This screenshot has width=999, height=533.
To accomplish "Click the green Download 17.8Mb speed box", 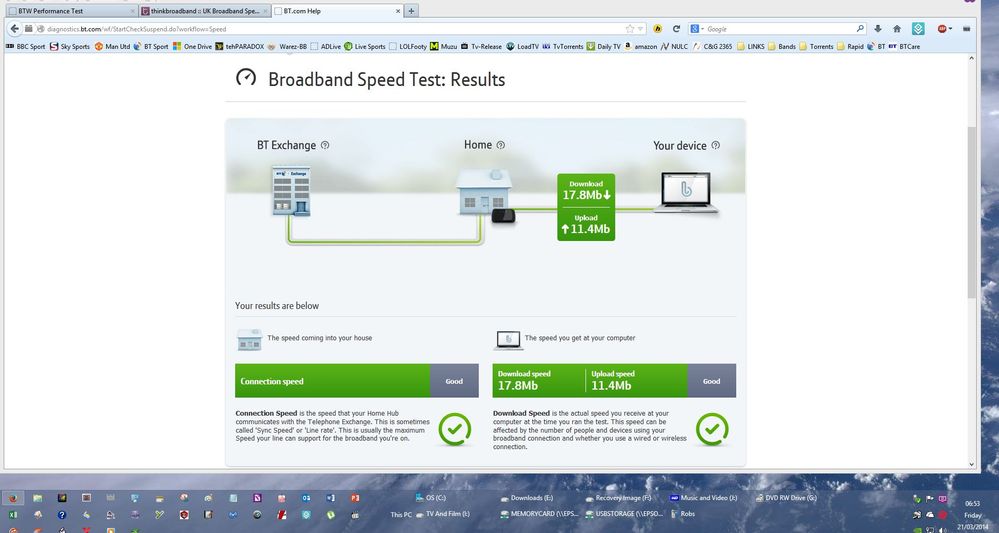I will (586, 207).
